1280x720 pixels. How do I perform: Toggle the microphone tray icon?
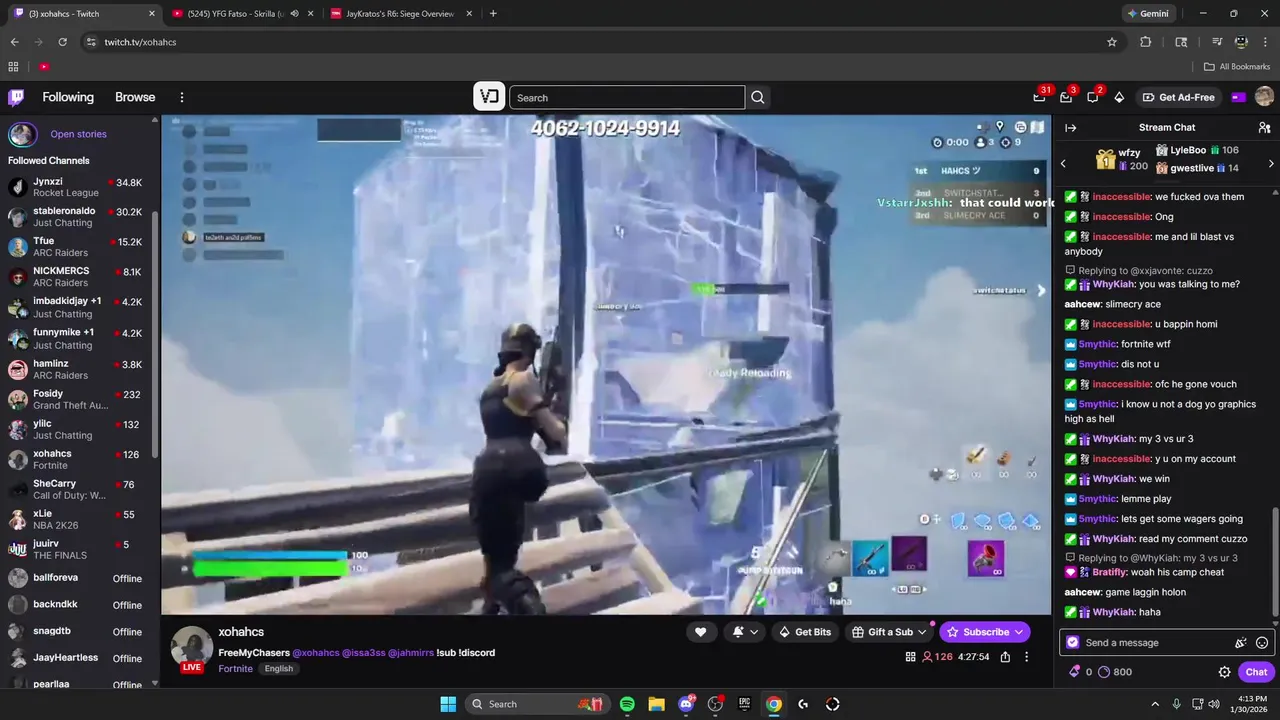(1176, 704)
